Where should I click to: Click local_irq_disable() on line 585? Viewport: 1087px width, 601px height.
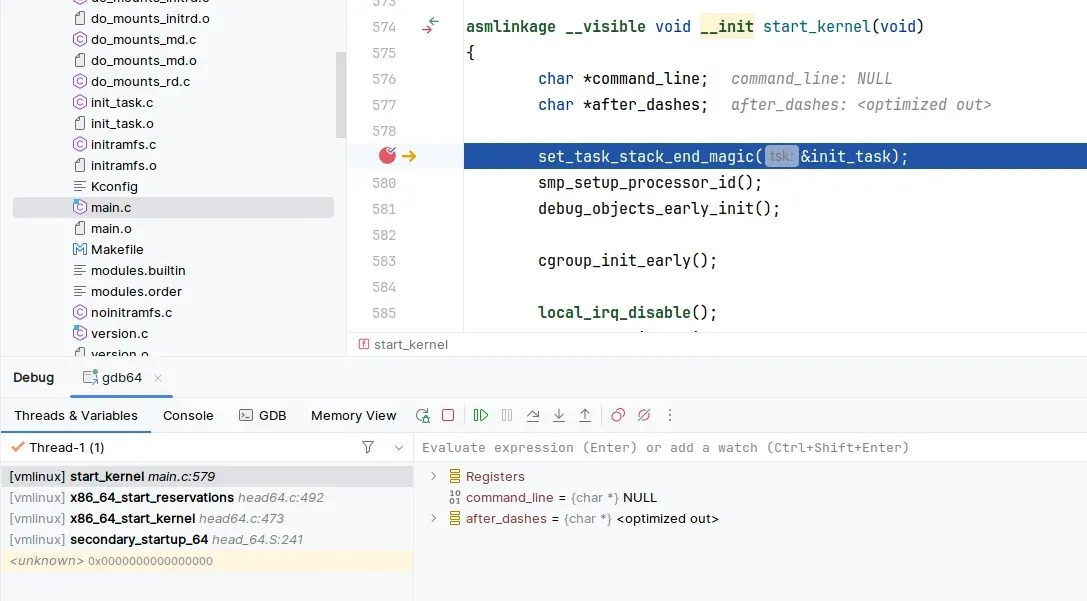pyautogui.click(x=627, y=313)
